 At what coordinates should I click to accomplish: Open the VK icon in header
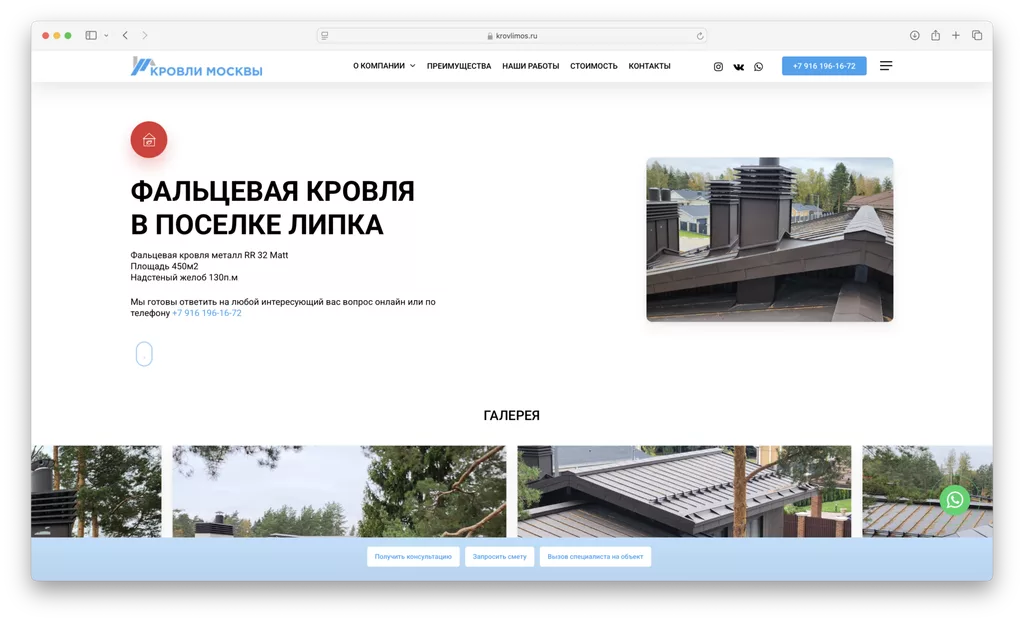pos(739,67)
